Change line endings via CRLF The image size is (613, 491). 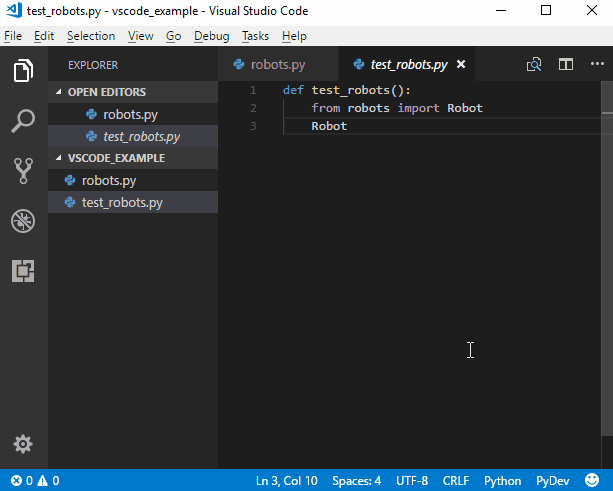[x=456, y=480]
